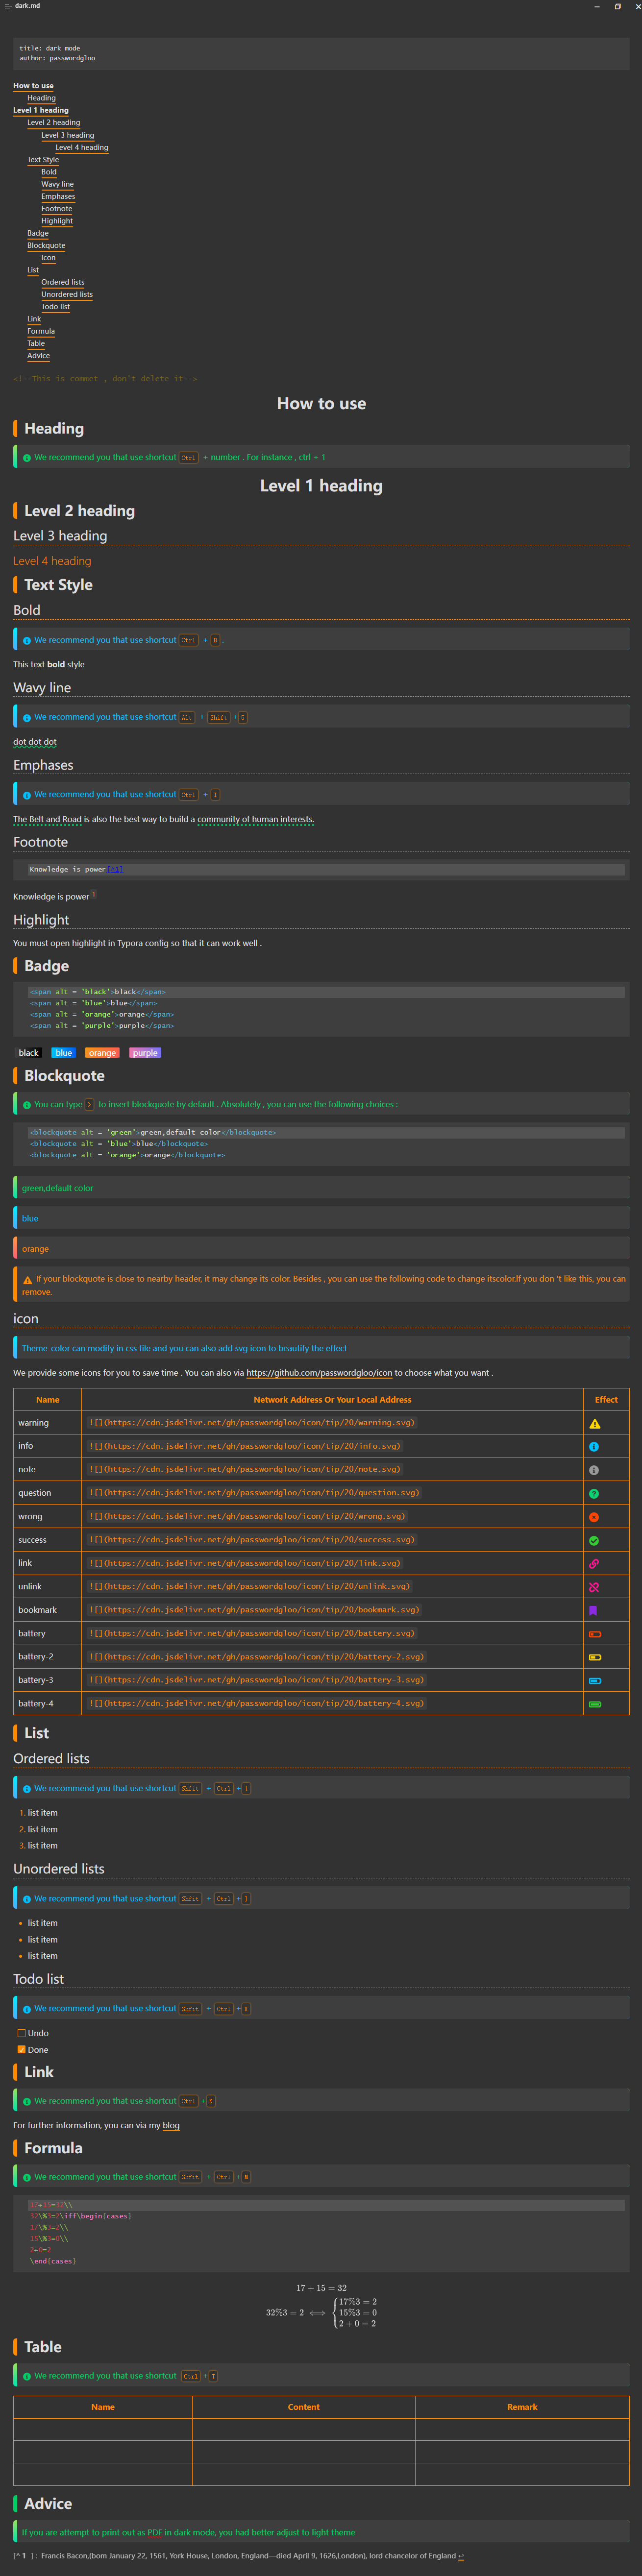The image size is (642, 2576).
Task: Click the warning icon in Effect column
Action: [x=594, y=1424]
